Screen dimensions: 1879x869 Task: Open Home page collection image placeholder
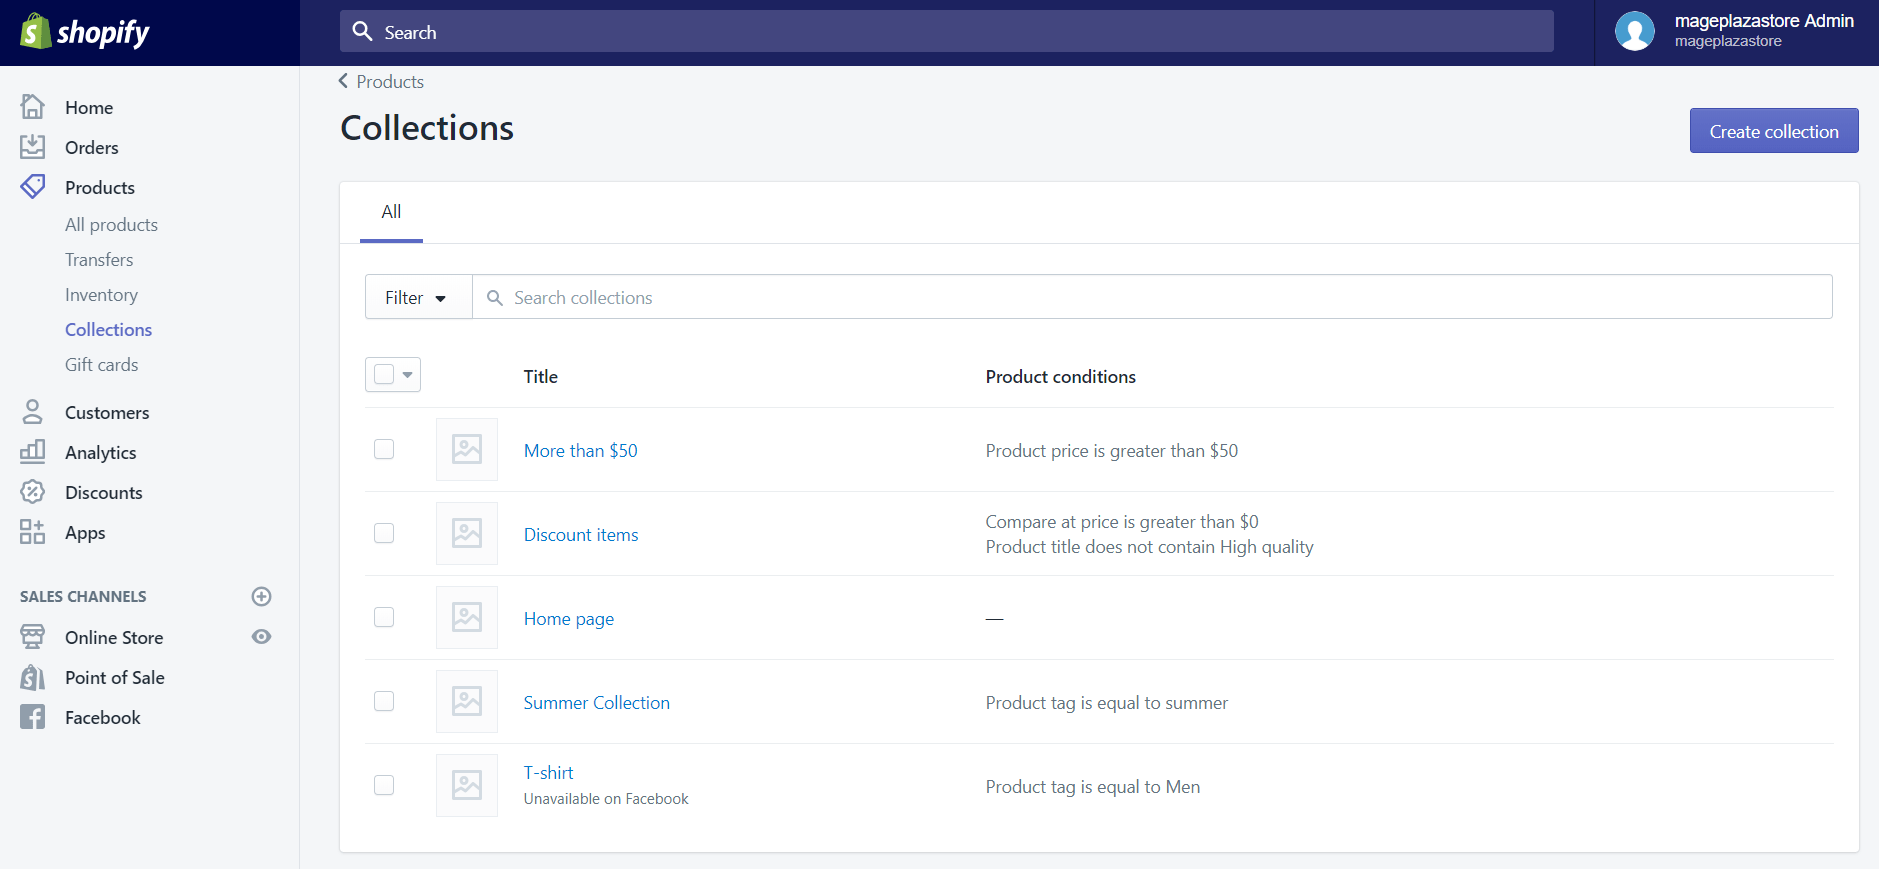click(x=467, y=617)
